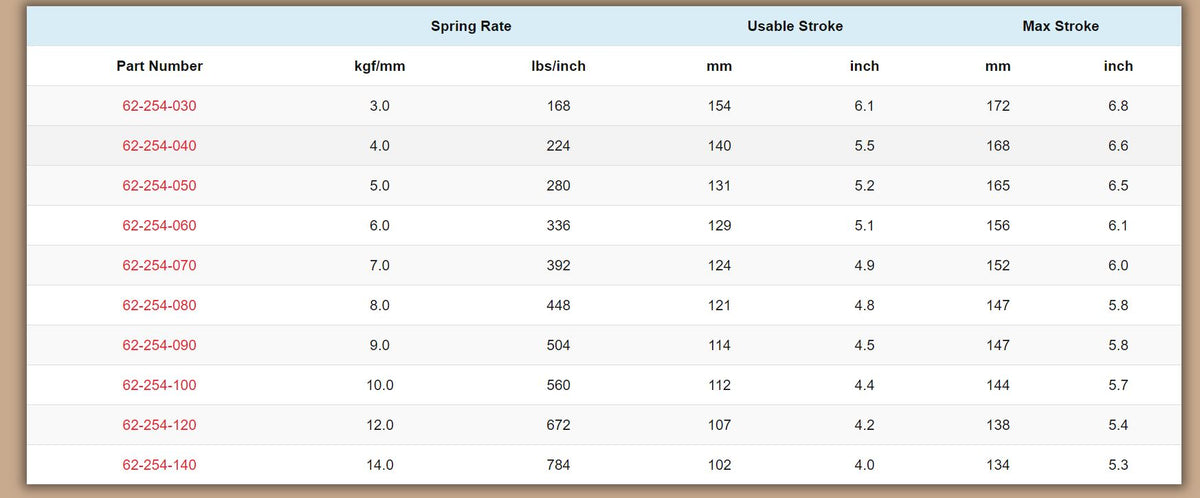Click the 14.0 kgf/mm cell
The height and width of the screenshot is (498, 1200).
point(380,465)
